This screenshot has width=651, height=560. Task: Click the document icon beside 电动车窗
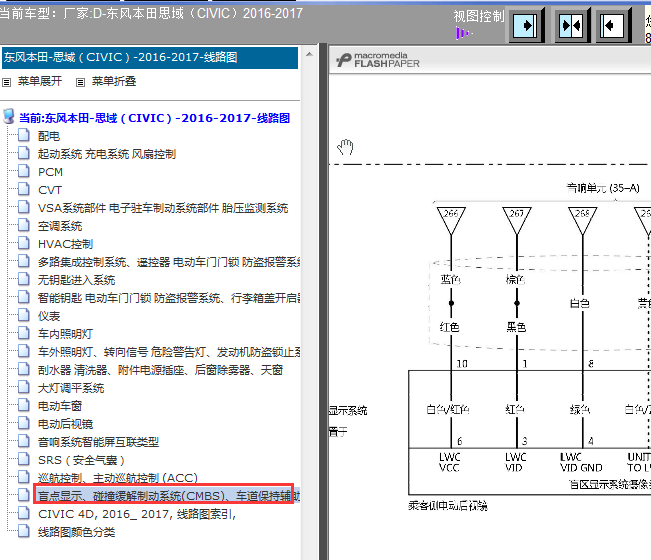24,405
